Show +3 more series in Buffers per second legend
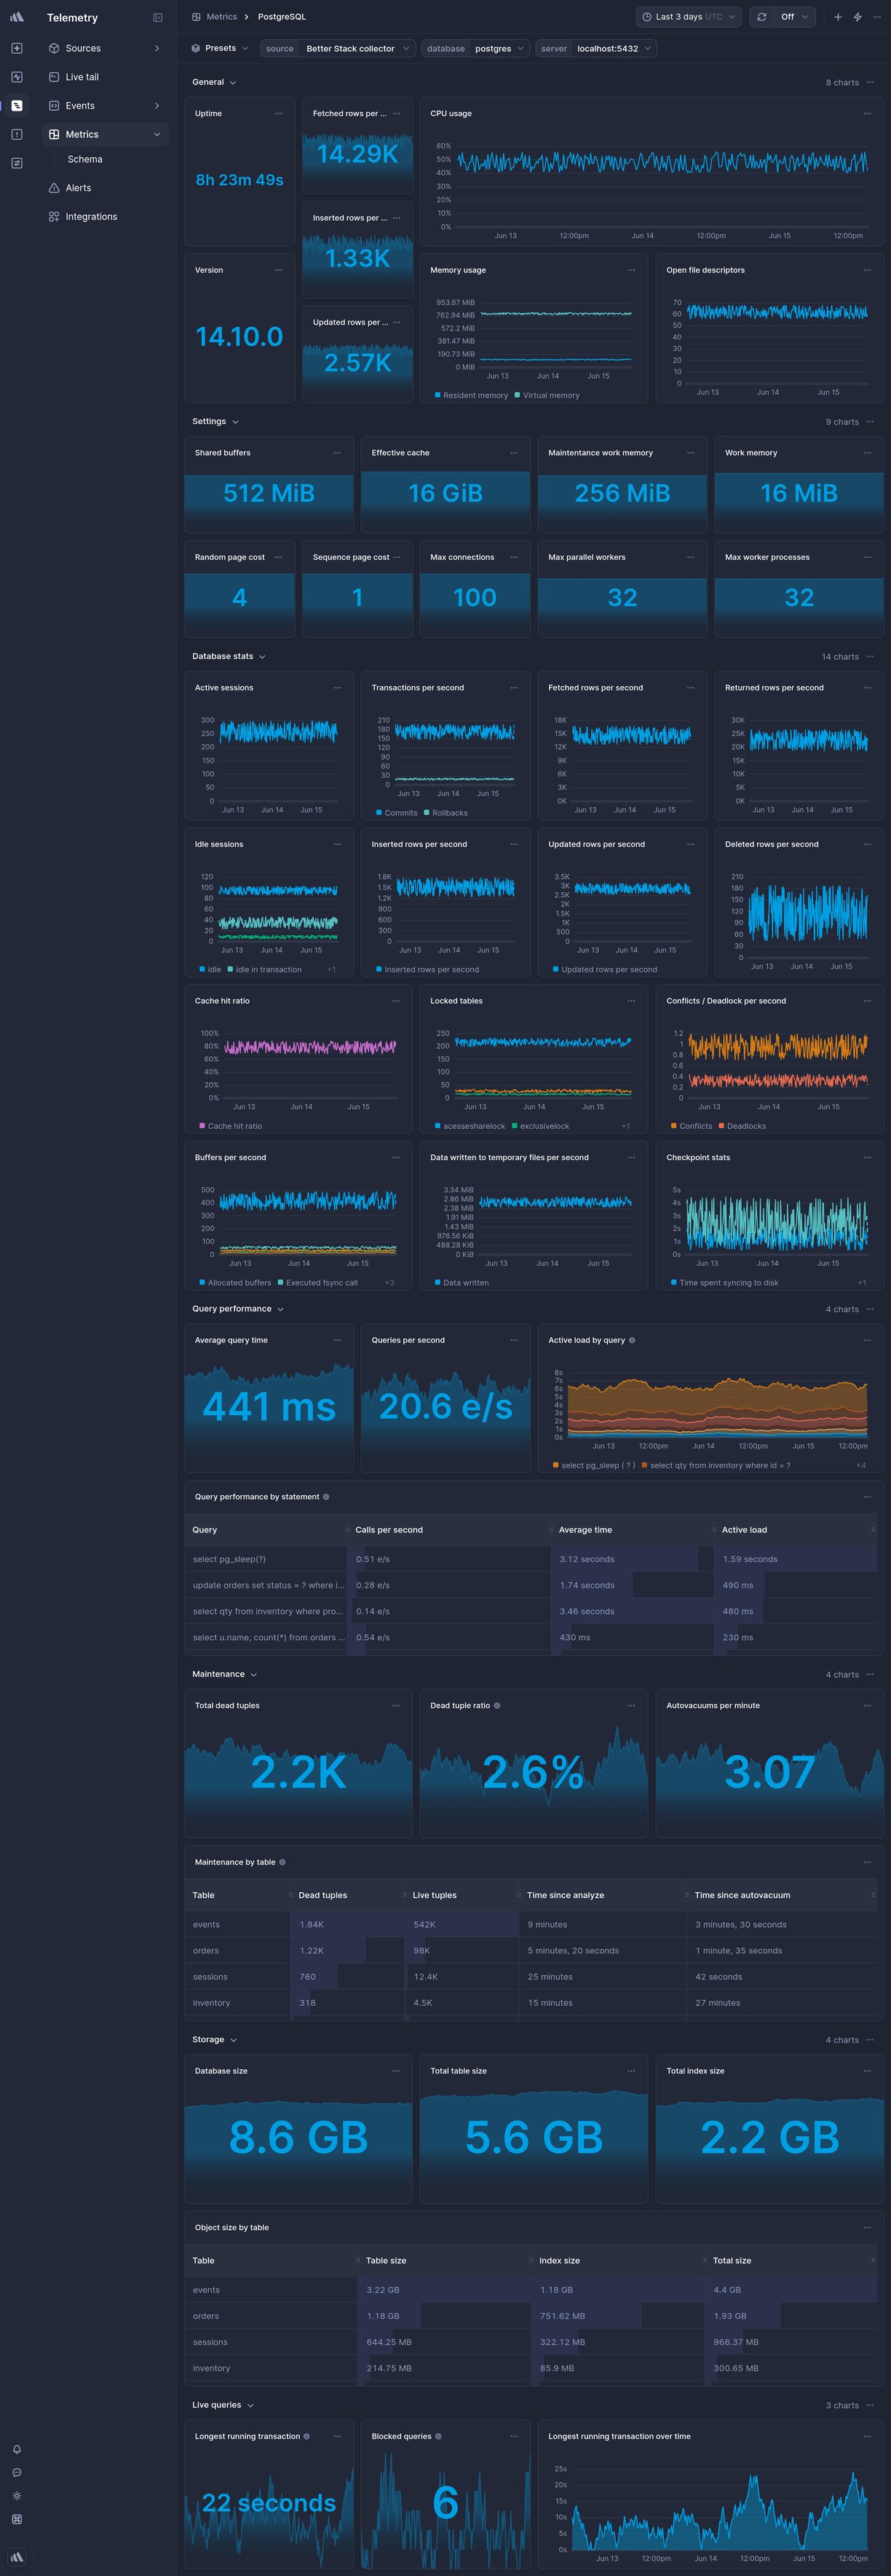891x2576 pixels. click(x=389, y=1282)
